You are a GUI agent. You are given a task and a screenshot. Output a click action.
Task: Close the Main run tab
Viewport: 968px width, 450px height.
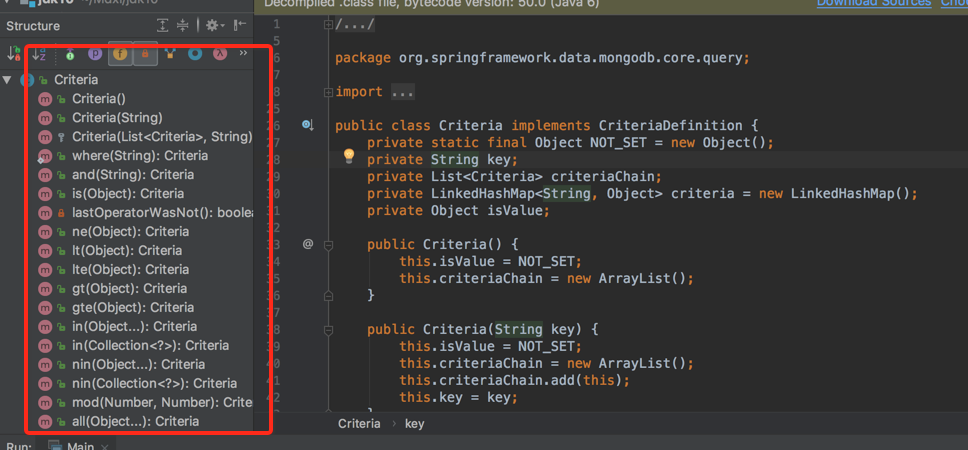tap(105, 447)
